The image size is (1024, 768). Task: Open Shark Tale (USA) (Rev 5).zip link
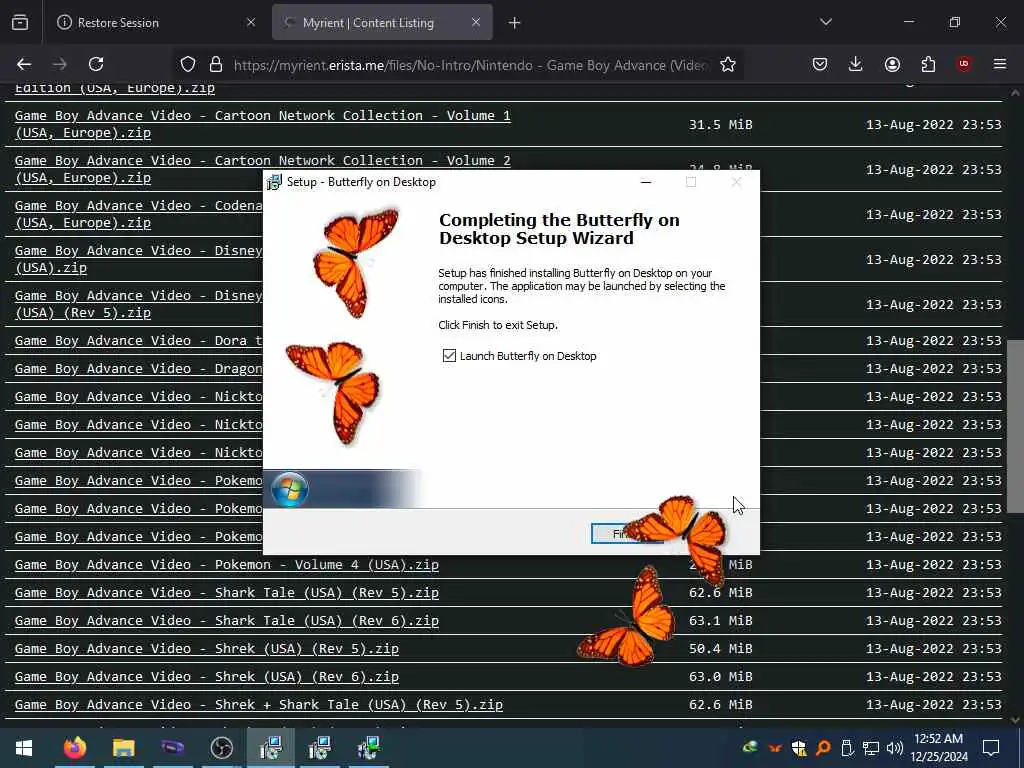(227, 593)
